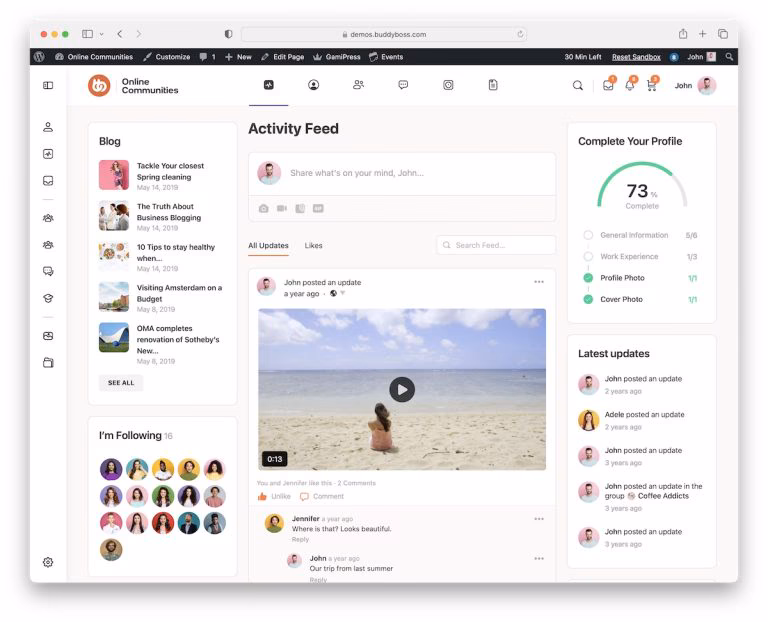Switch to the Likes tab
This screenshot has height=622, width=768.
coord(314,246)
